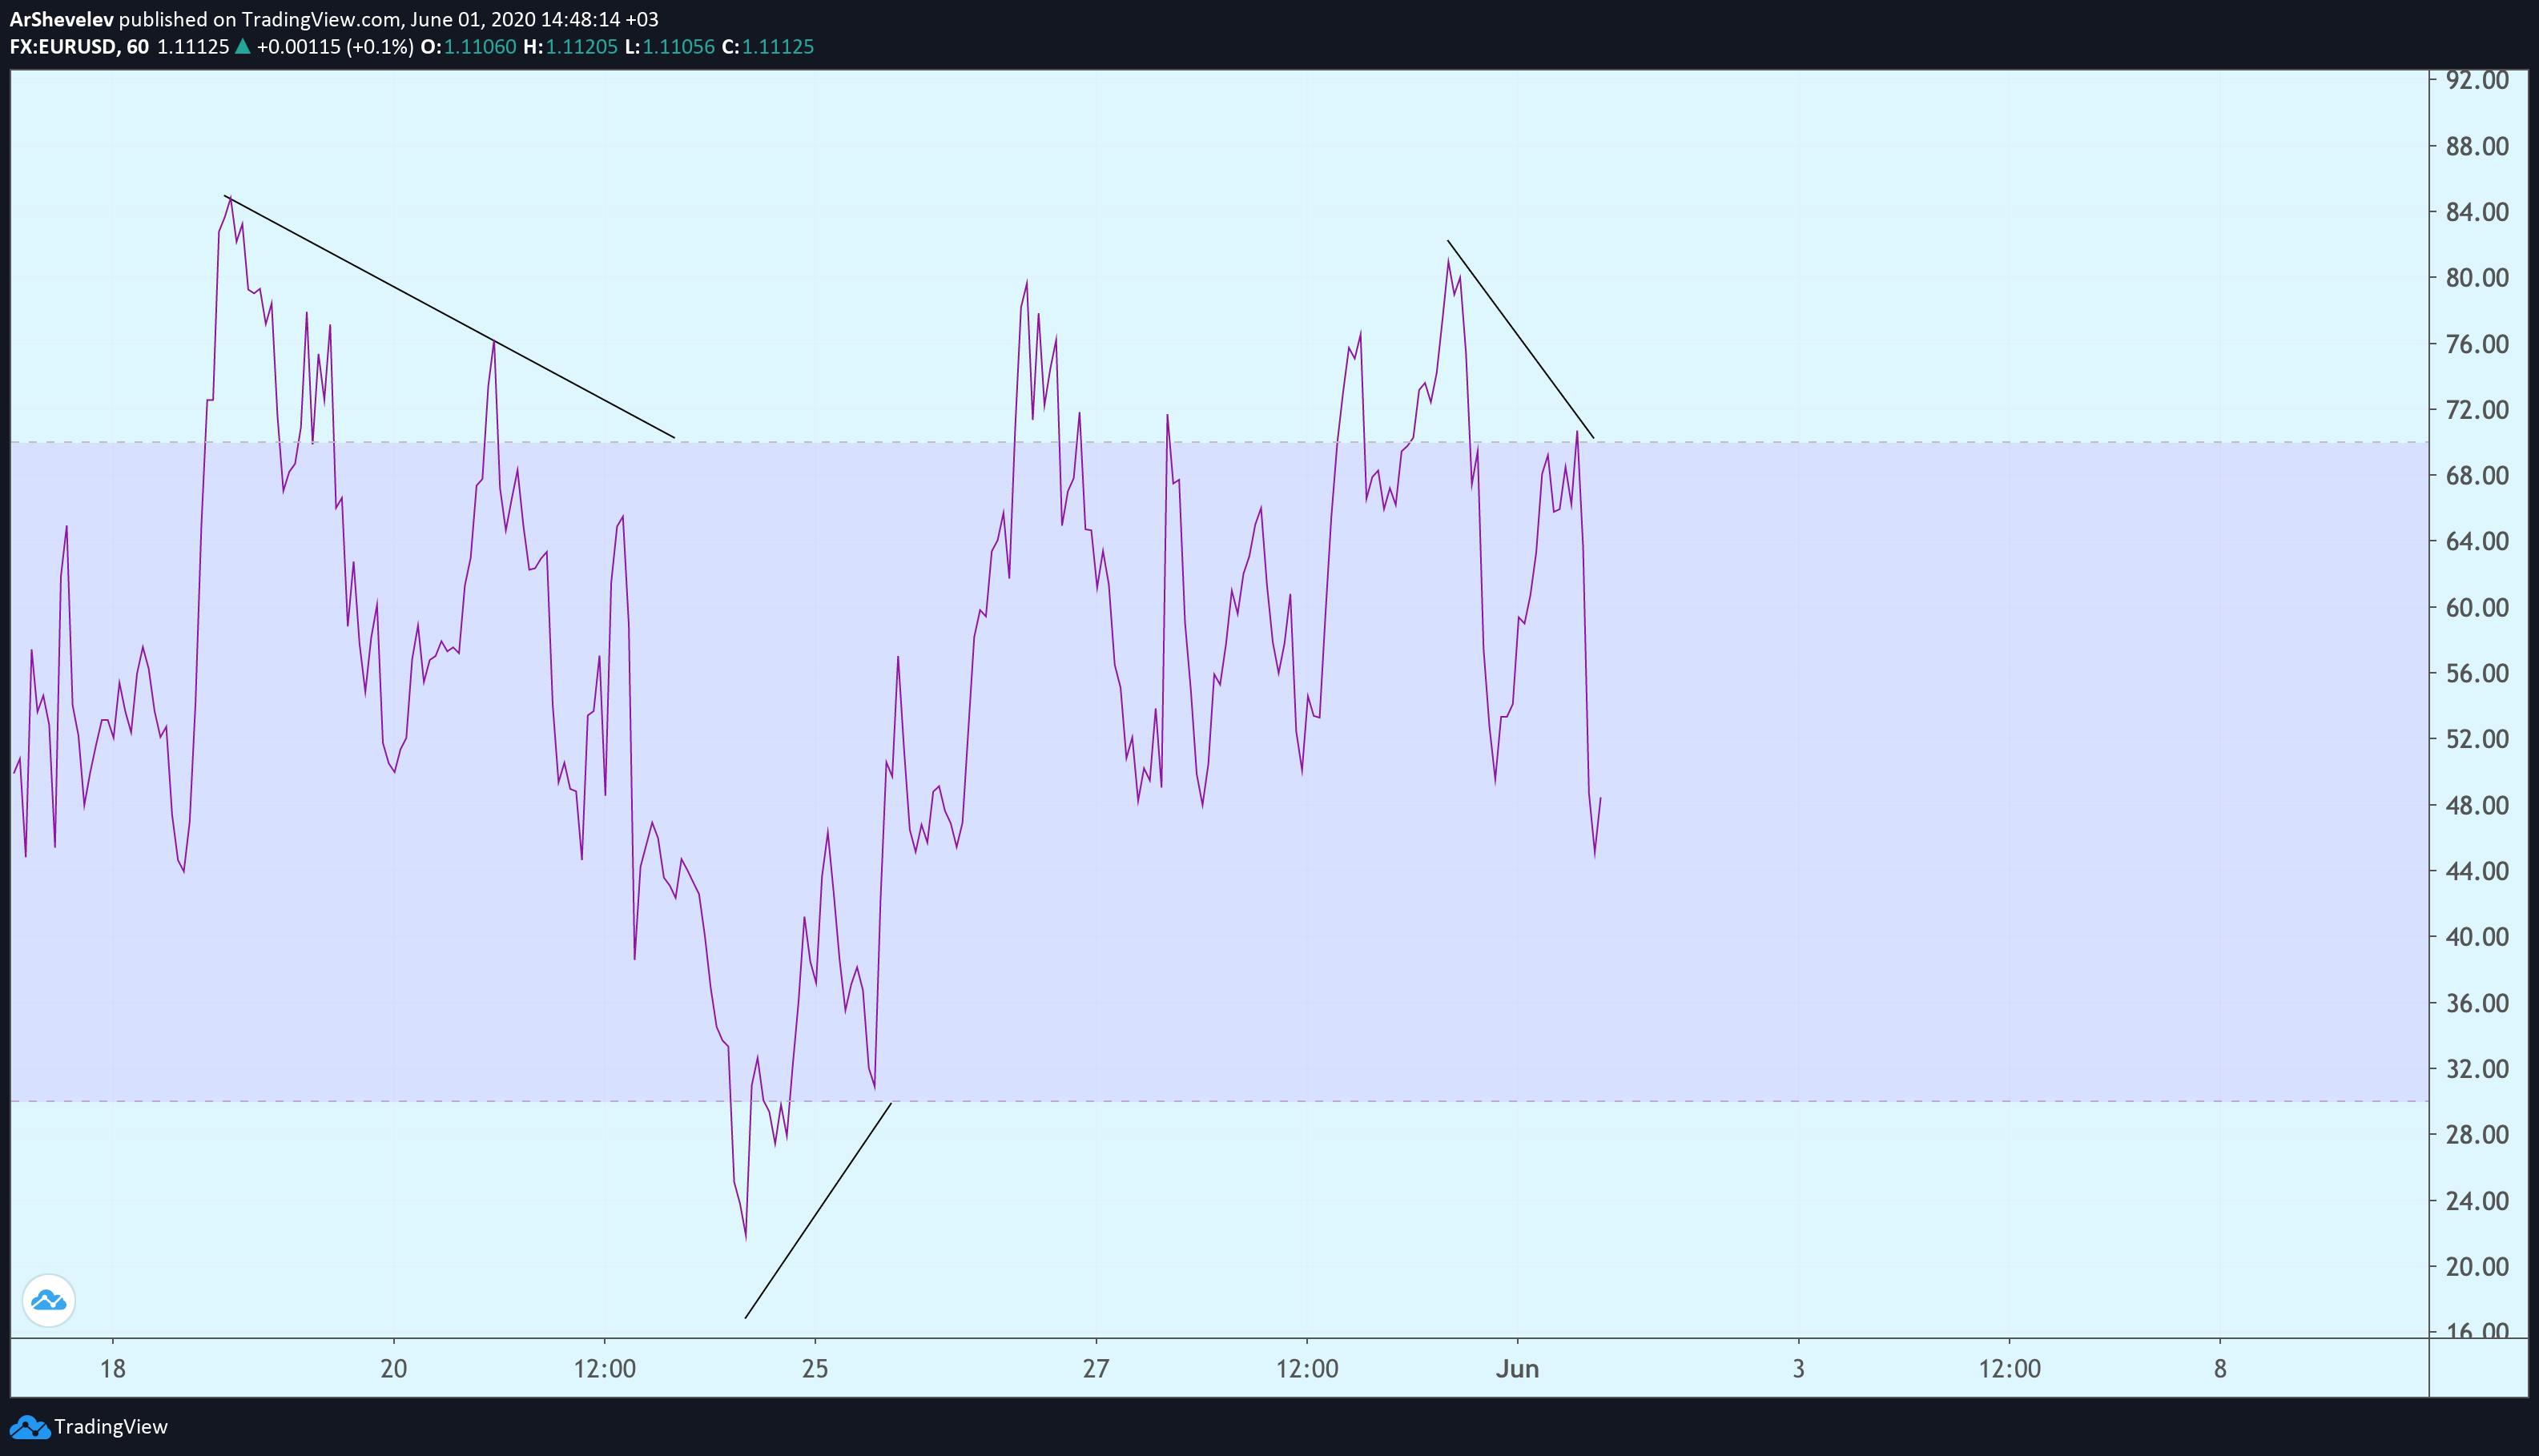Image resolution: width=2539 pixels, height=1456 pixels.
Task: Click the 20.00 price axis label
Action: pos(2477,1267)
